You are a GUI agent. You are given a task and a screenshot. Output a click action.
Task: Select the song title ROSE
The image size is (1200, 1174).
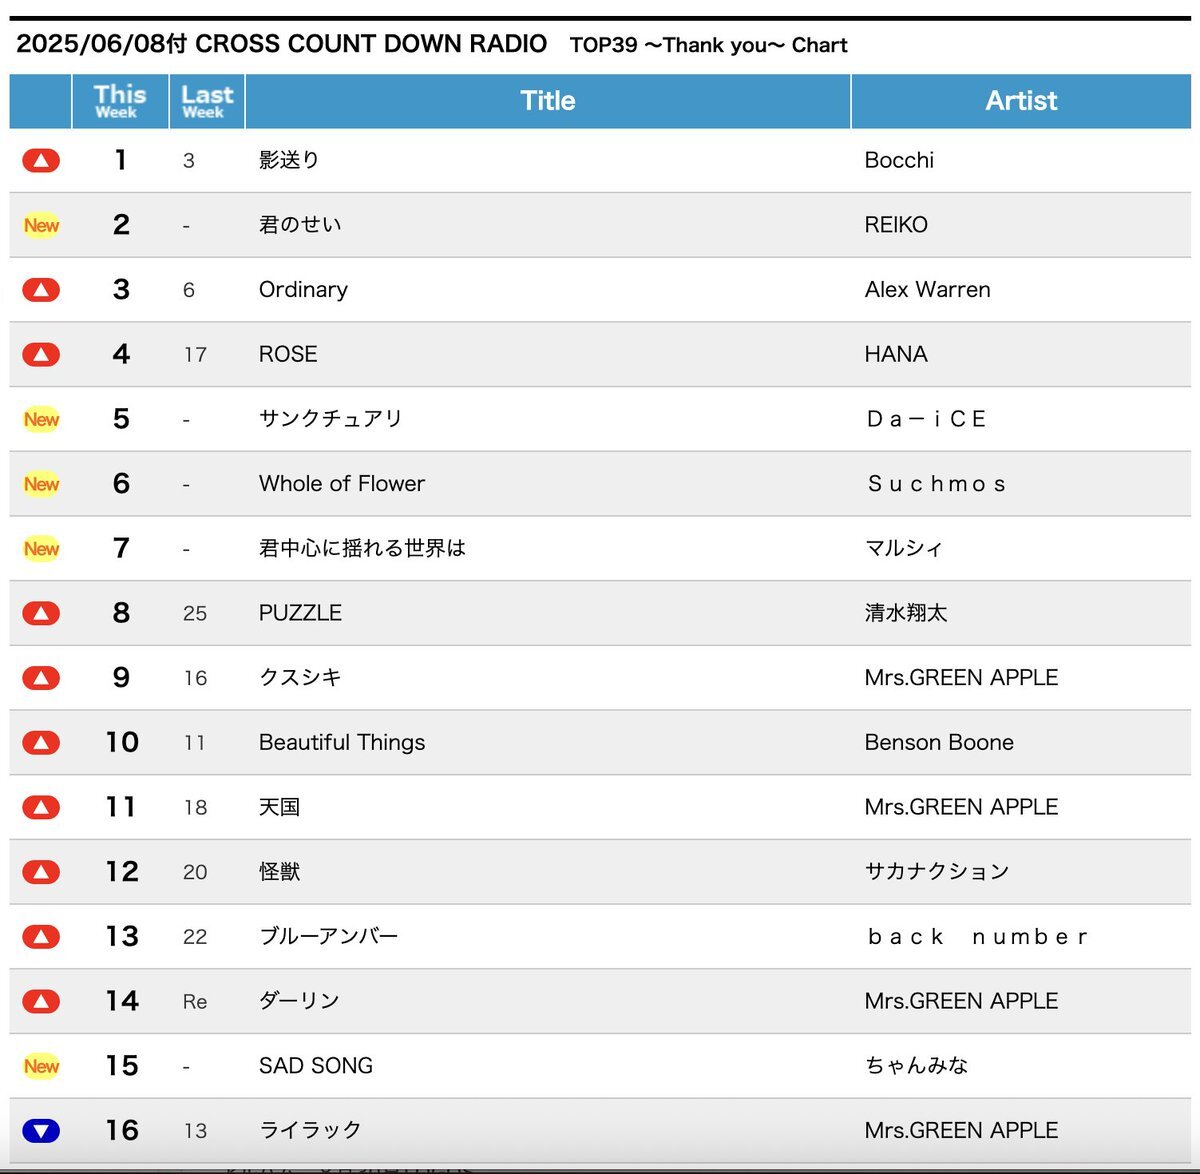288,354
